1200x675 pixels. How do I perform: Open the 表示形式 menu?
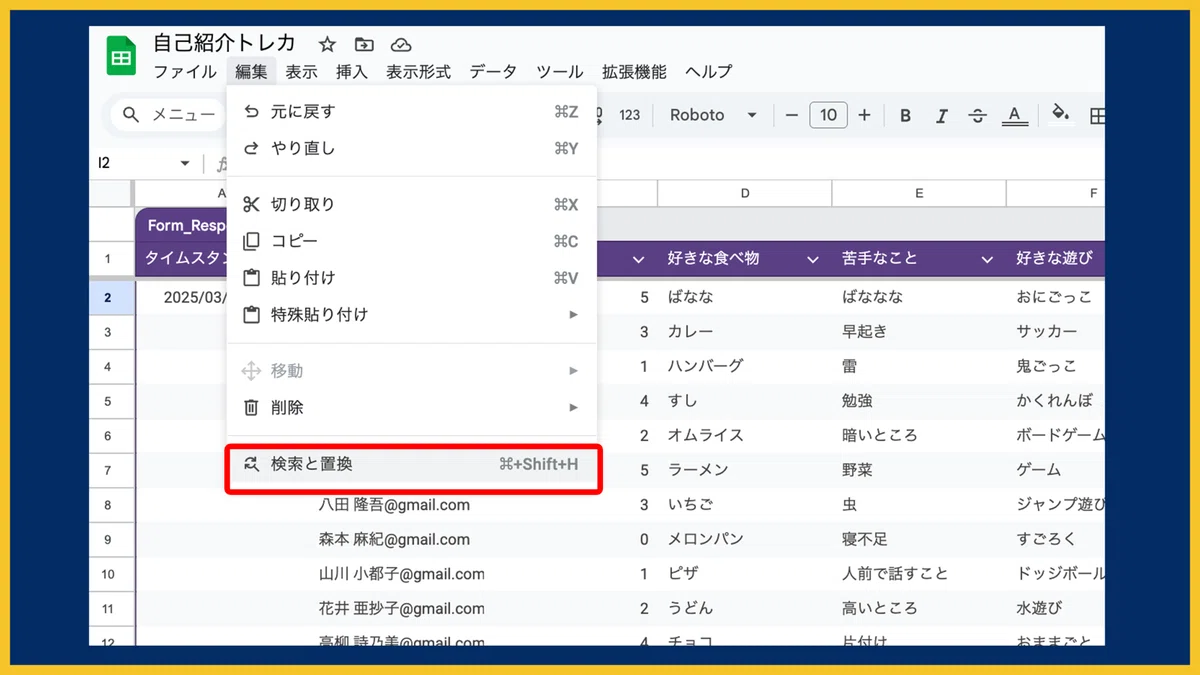[419, 72]
